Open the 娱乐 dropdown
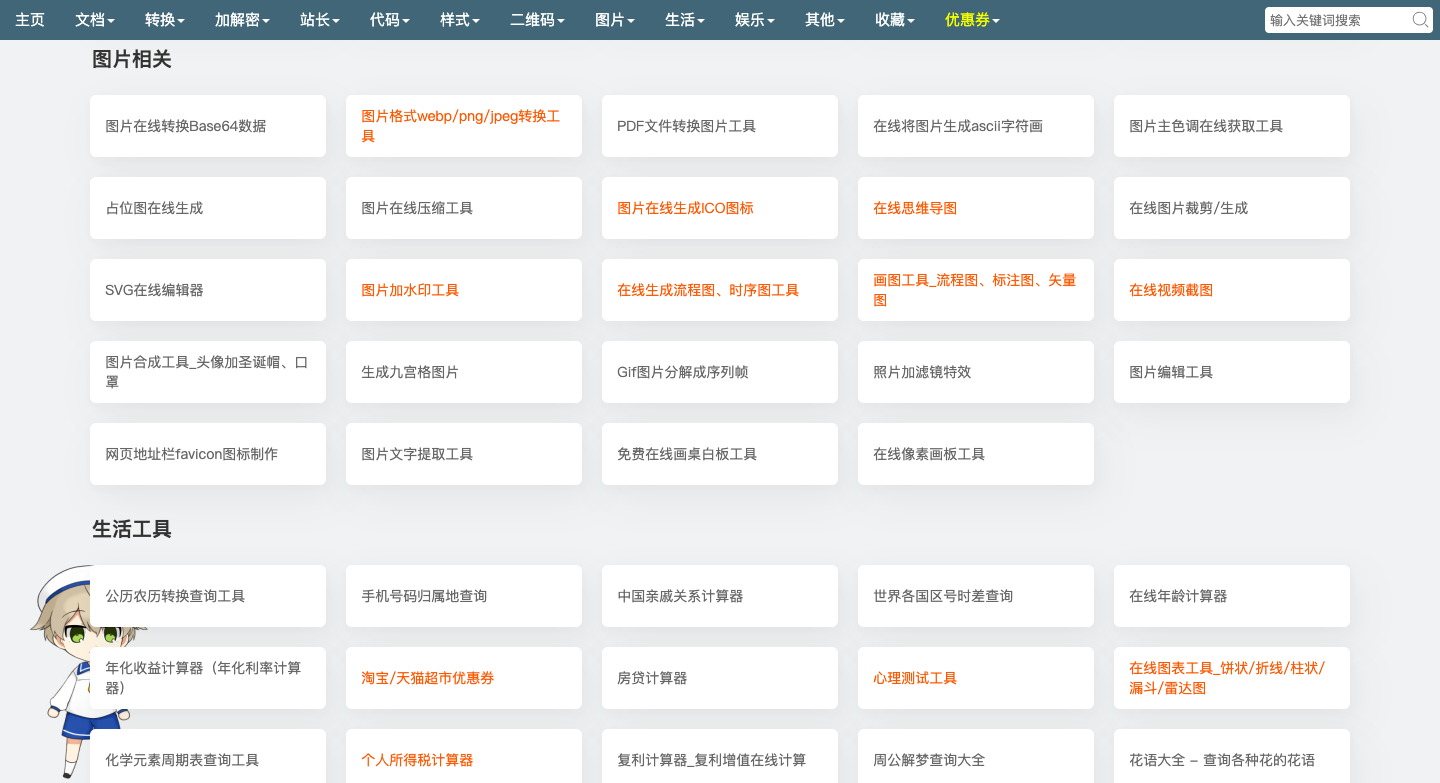This screenshot has height=783, width=1440. [x=754, y=19]
